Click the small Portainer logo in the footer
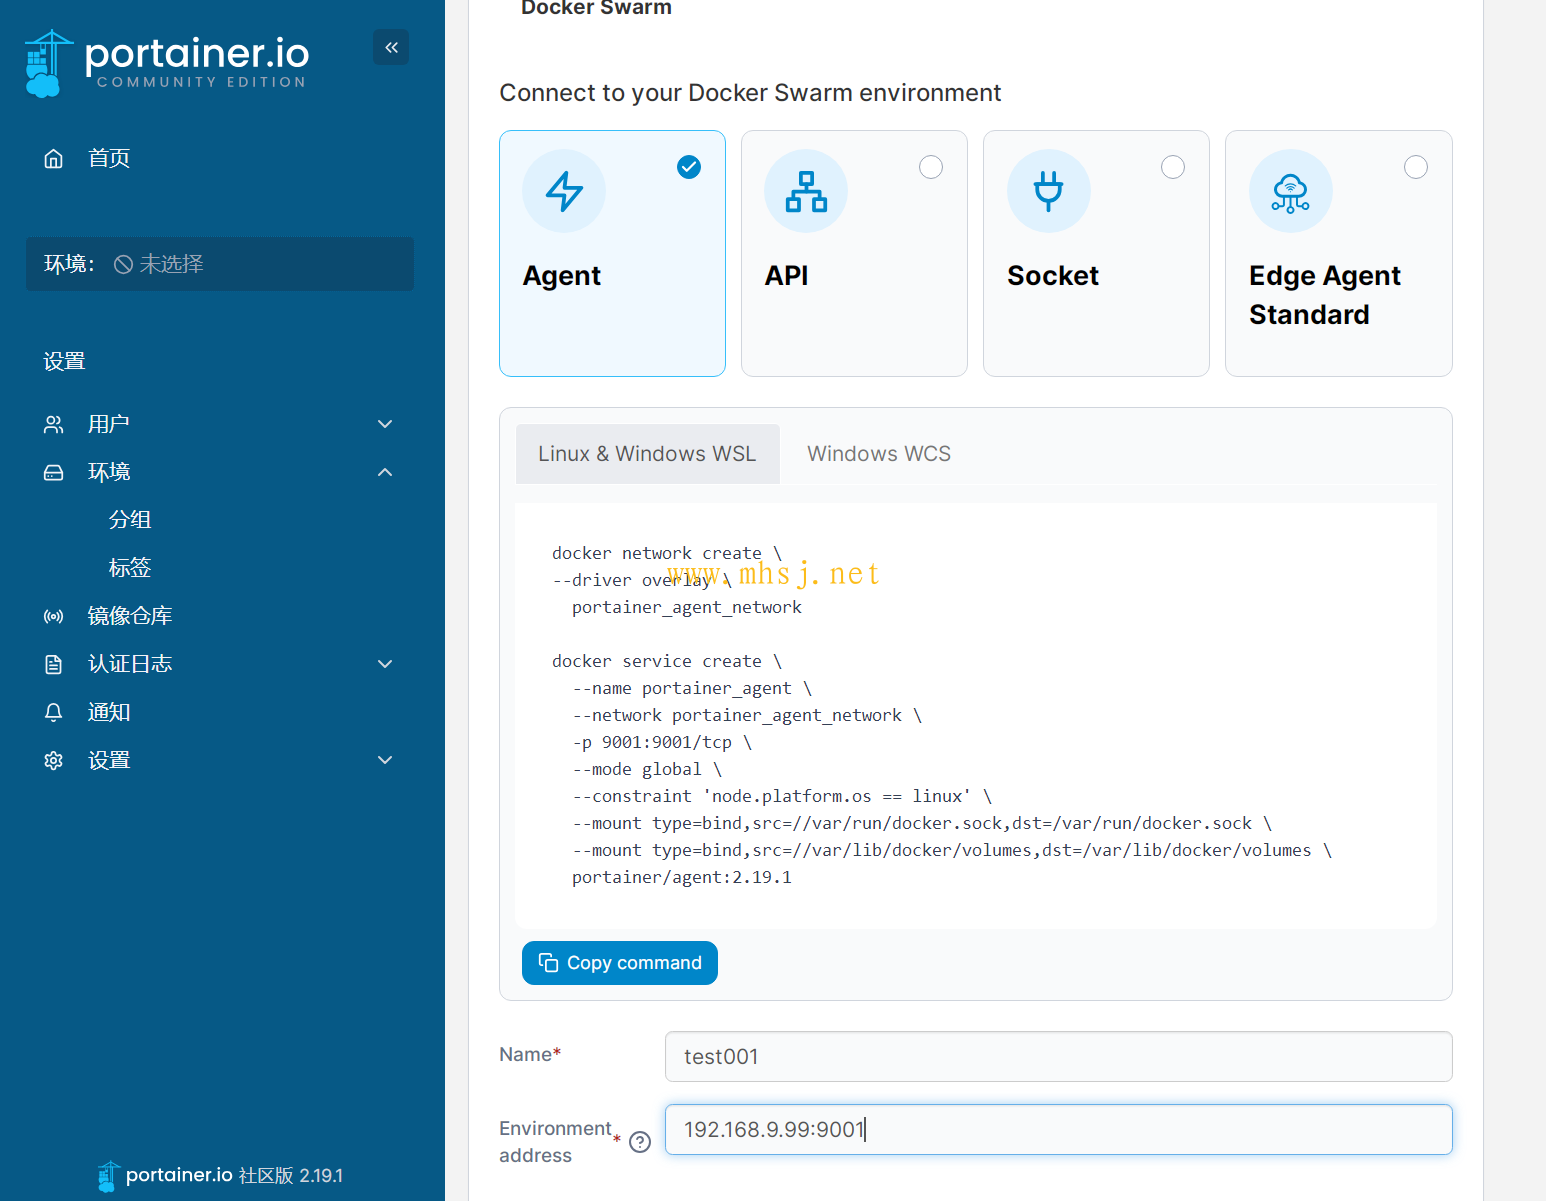 pos(108,1176)
